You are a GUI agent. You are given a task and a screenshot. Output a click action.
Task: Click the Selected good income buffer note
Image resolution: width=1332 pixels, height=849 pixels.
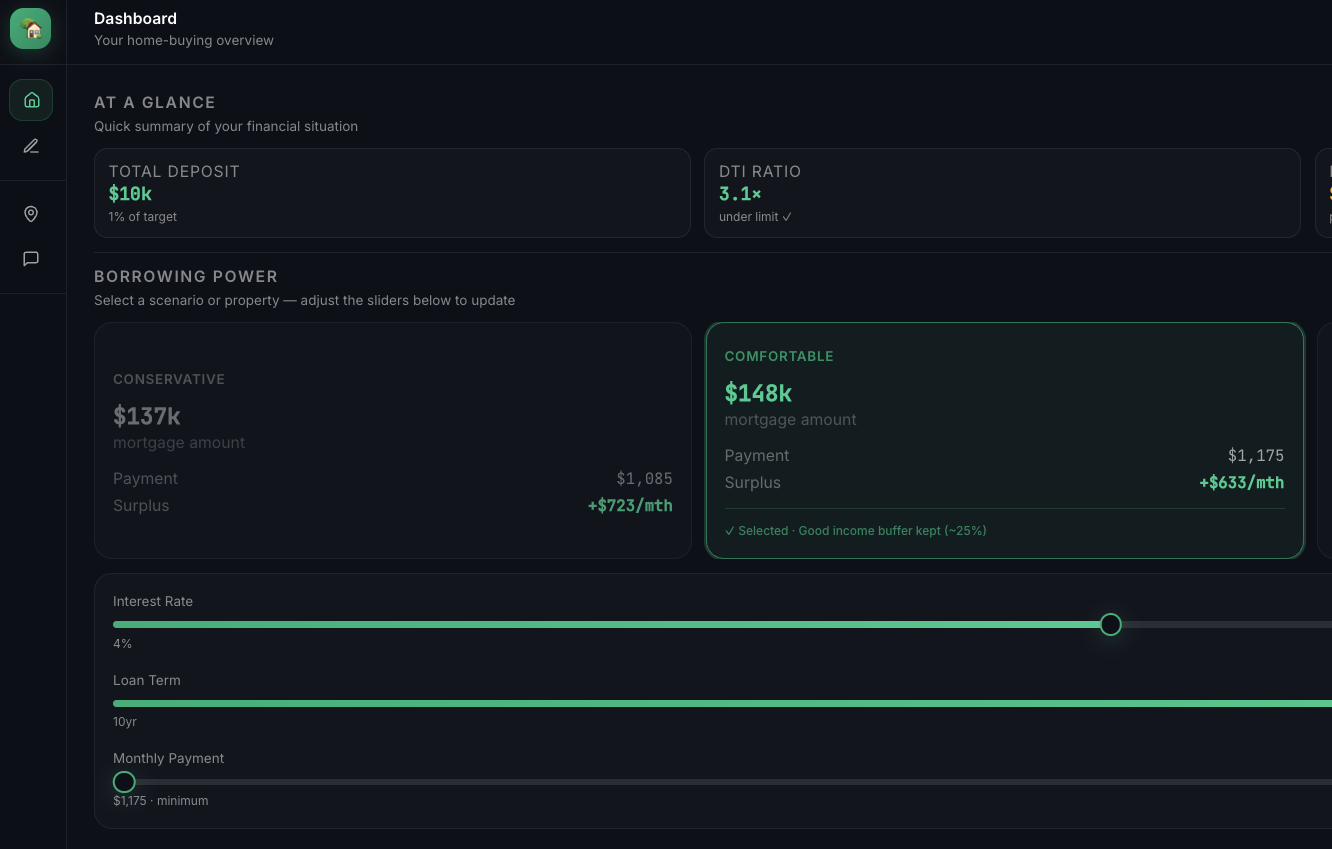(855, 531)
